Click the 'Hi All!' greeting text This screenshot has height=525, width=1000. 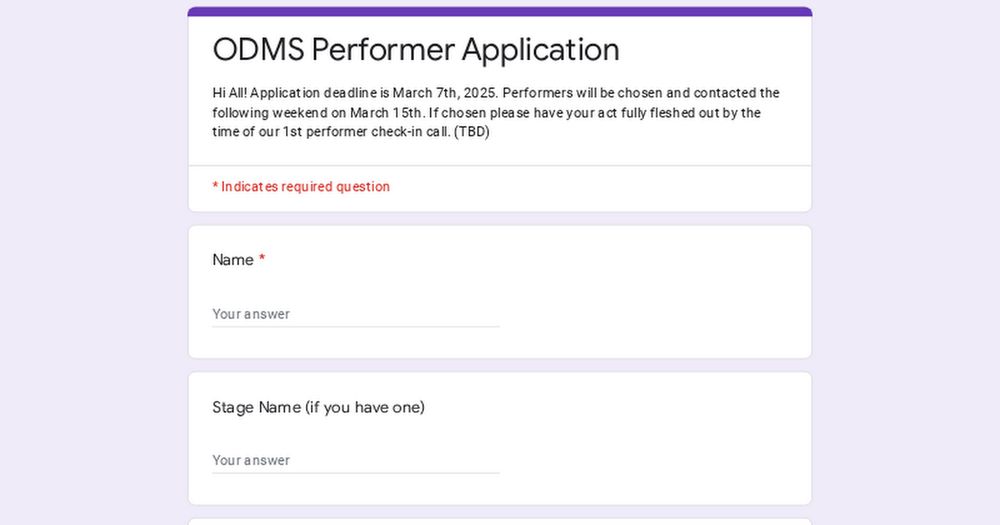(x=230, y=93)
